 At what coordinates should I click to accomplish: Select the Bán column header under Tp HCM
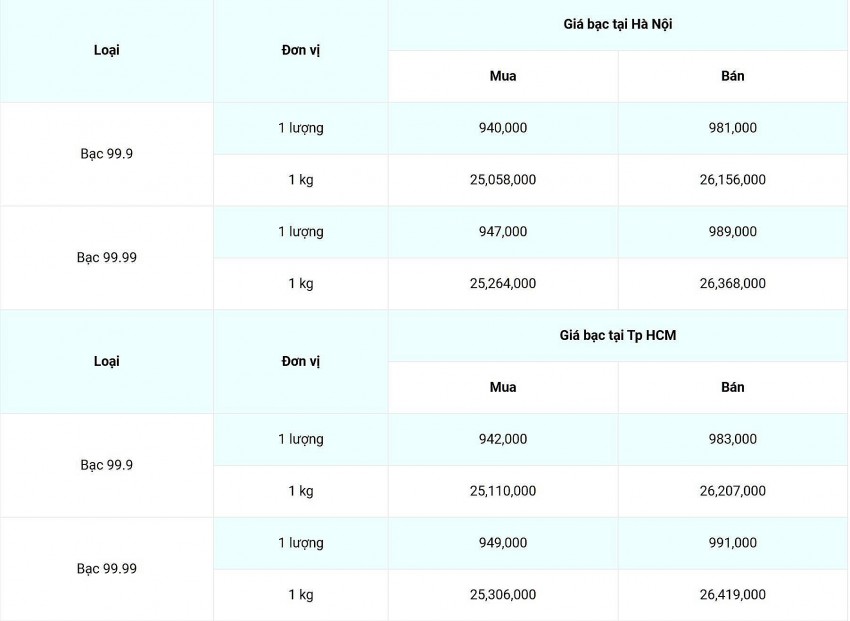coord(733,387)
